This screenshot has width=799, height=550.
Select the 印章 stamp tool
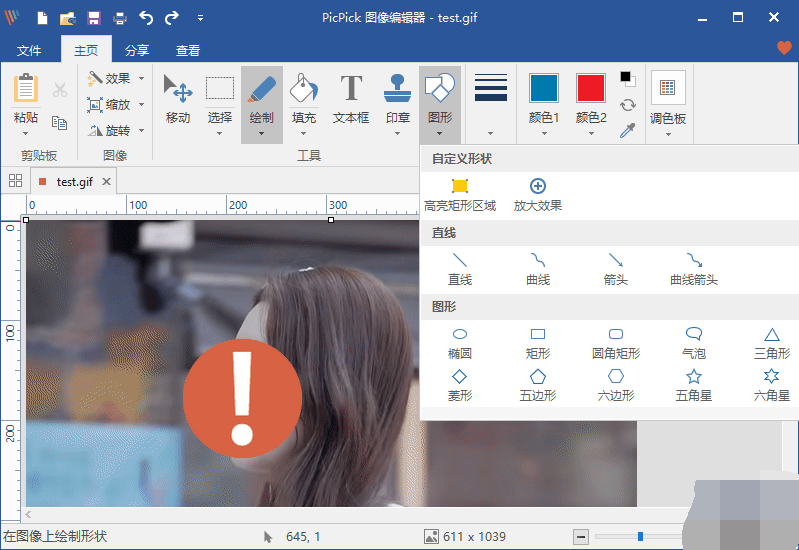tap(397, 99)
